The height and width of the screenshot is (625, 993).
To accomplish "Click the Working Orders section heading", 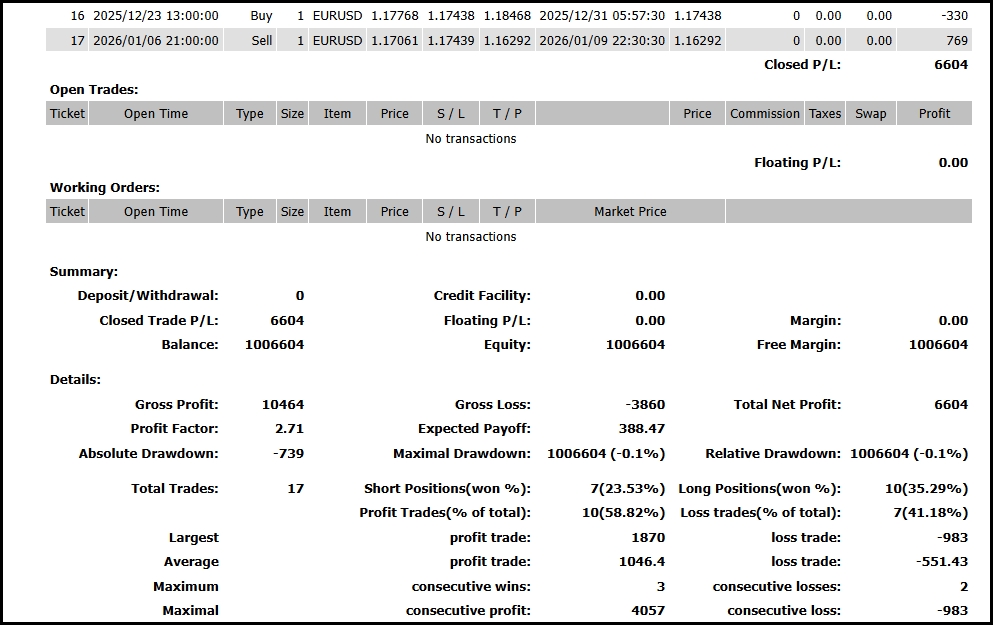I will 105,187.
